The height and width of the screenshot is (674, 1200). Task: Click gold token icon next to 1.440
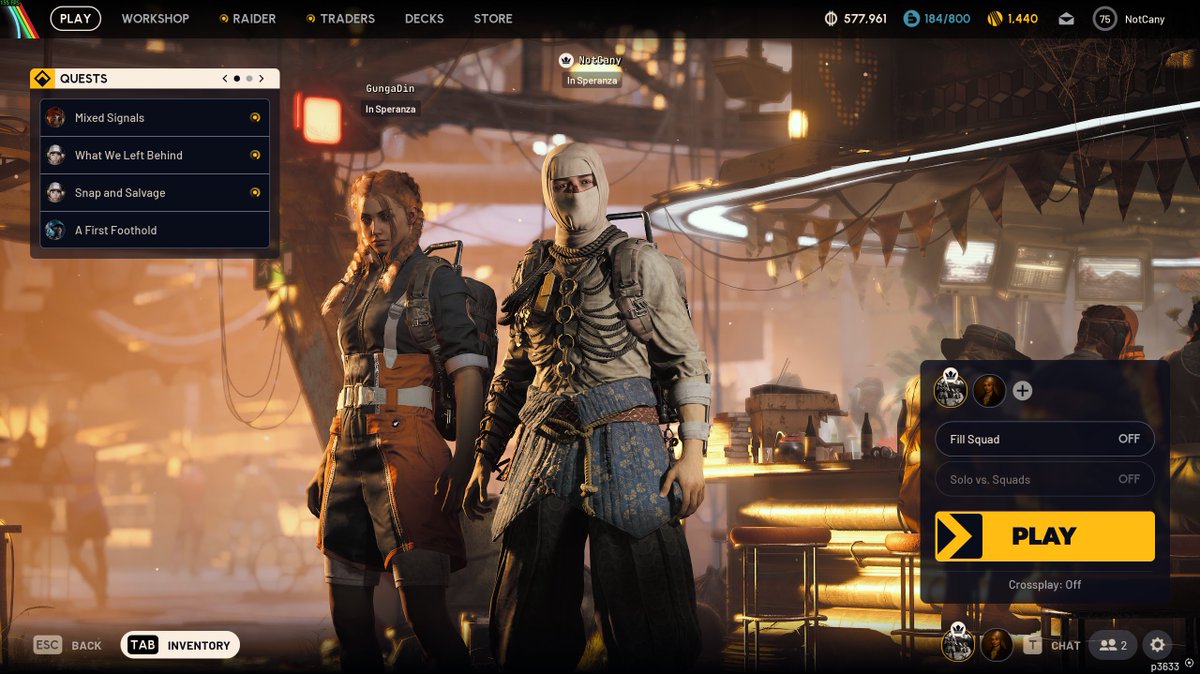994,18
